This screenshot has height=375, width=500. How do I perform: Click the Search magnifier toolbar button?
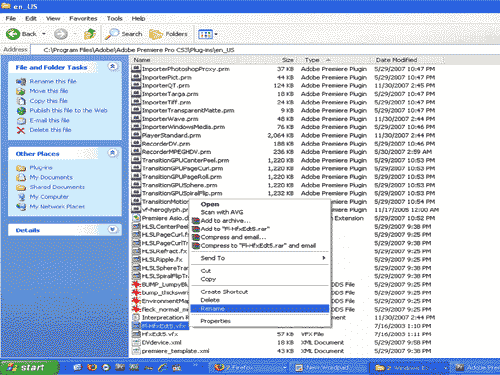coord(123,34)
